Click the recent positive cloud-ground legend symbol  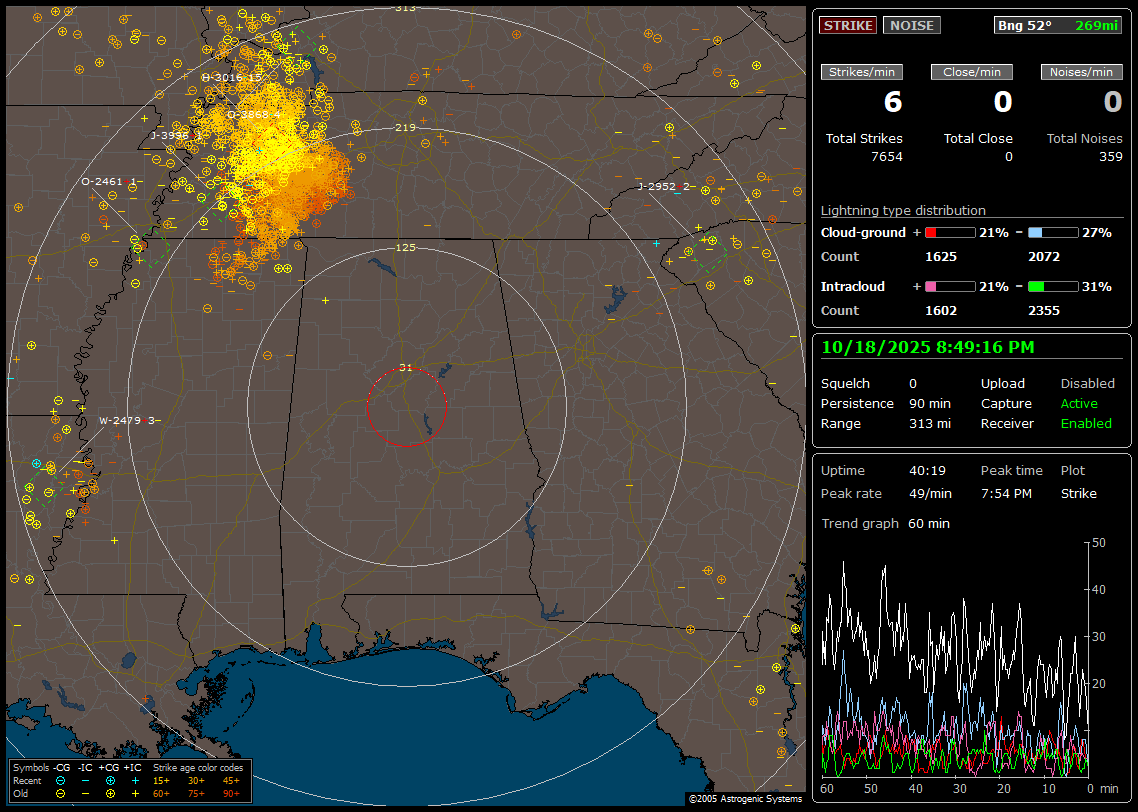[110, 780]
